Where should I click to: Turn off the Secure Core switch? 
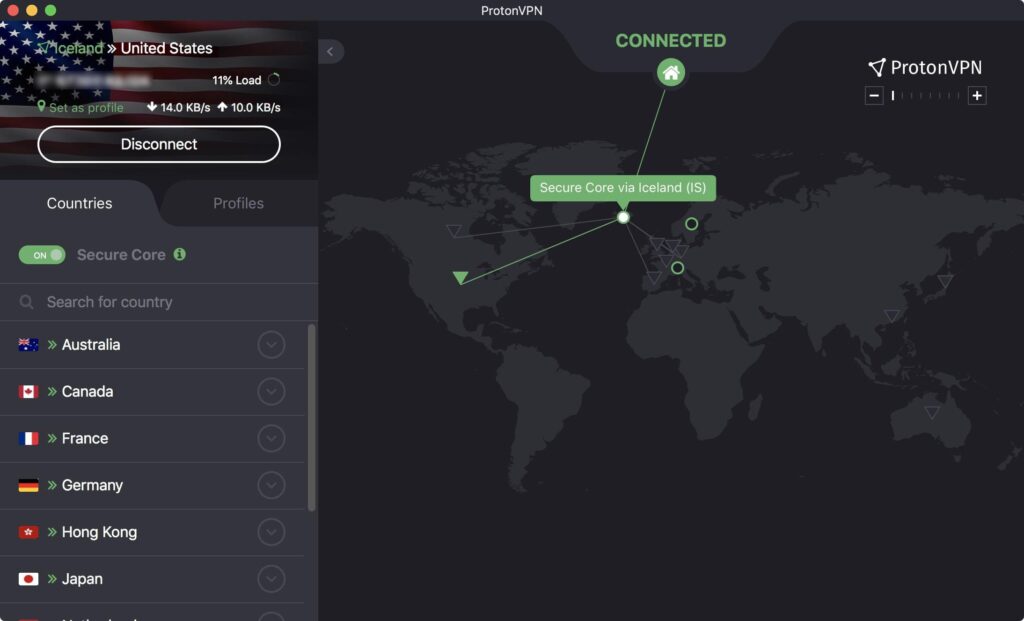[x=42, y=255]
